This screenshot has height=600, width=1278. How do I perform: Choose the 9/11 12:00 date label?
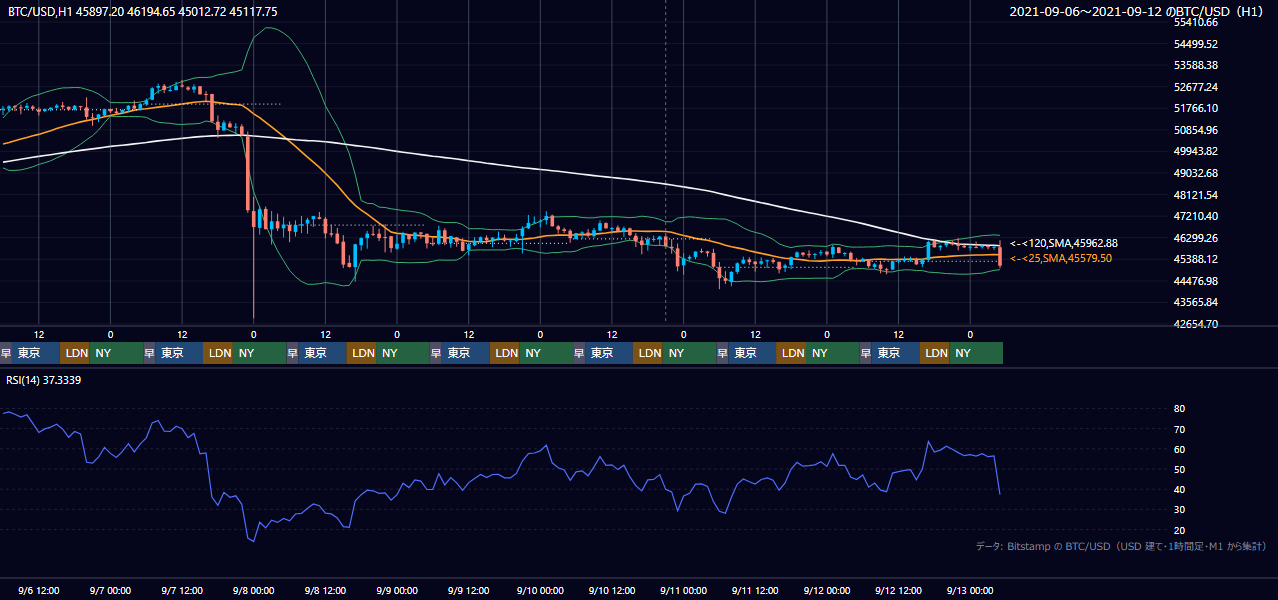pyautogui.click(x=755, y=590)
